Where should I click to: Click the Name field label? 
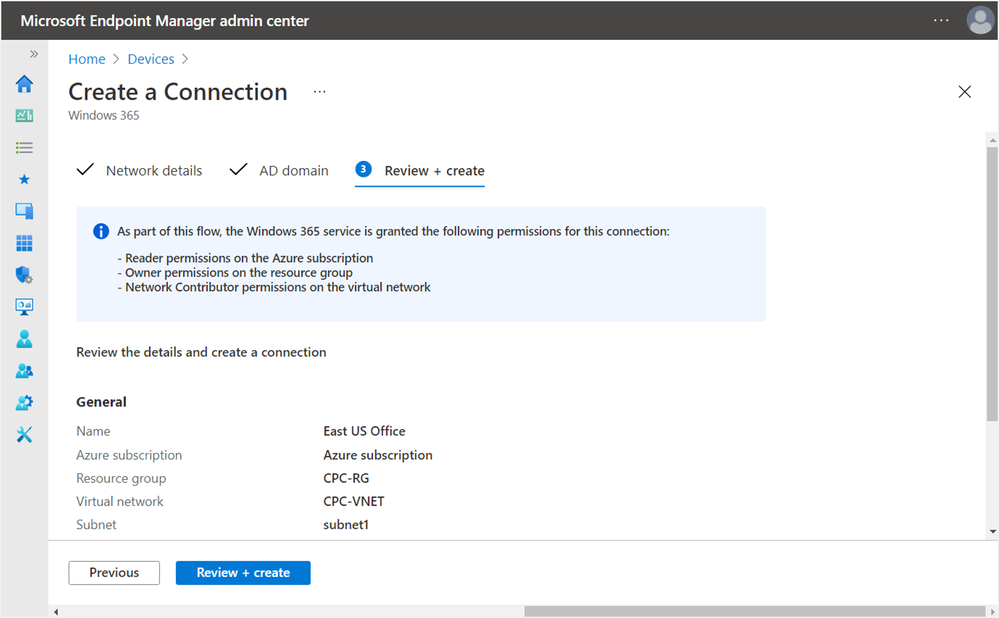[93, 431]
